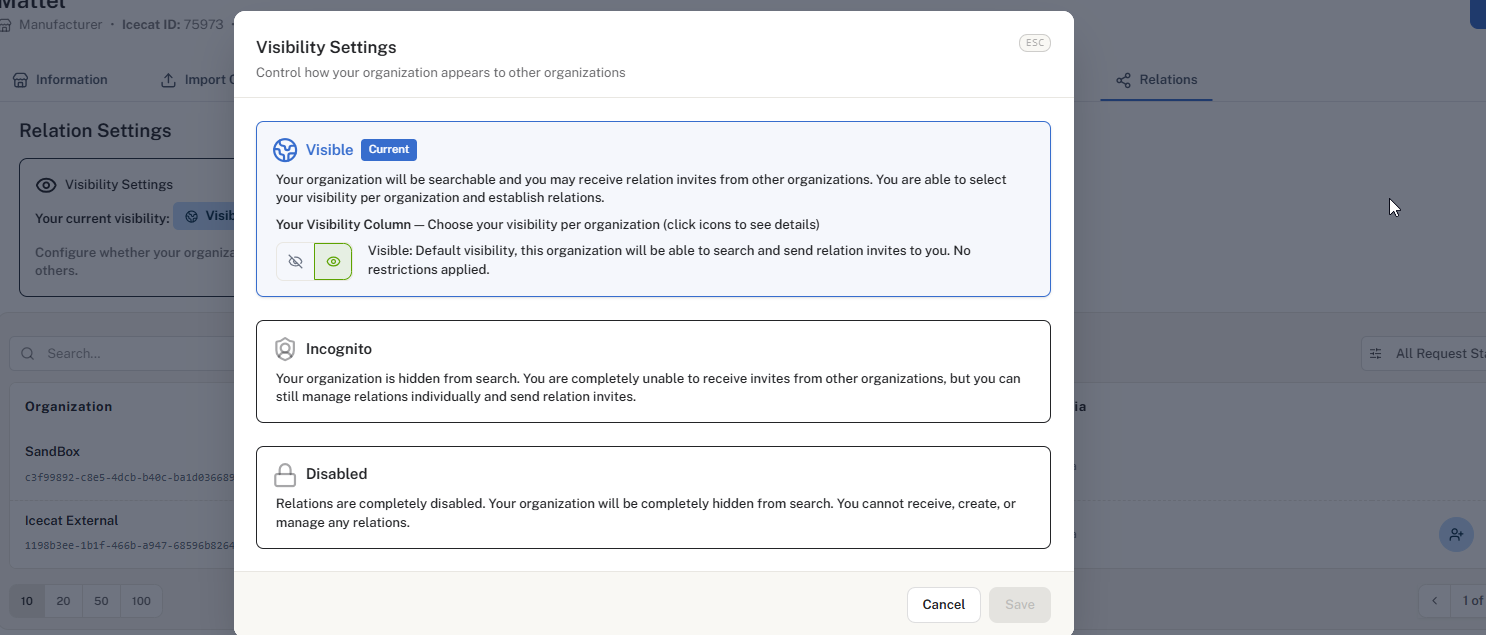This screenshot has height=635, width=1486.
Task: Select the green visible eye icon
Action: (x=333, y=261)
